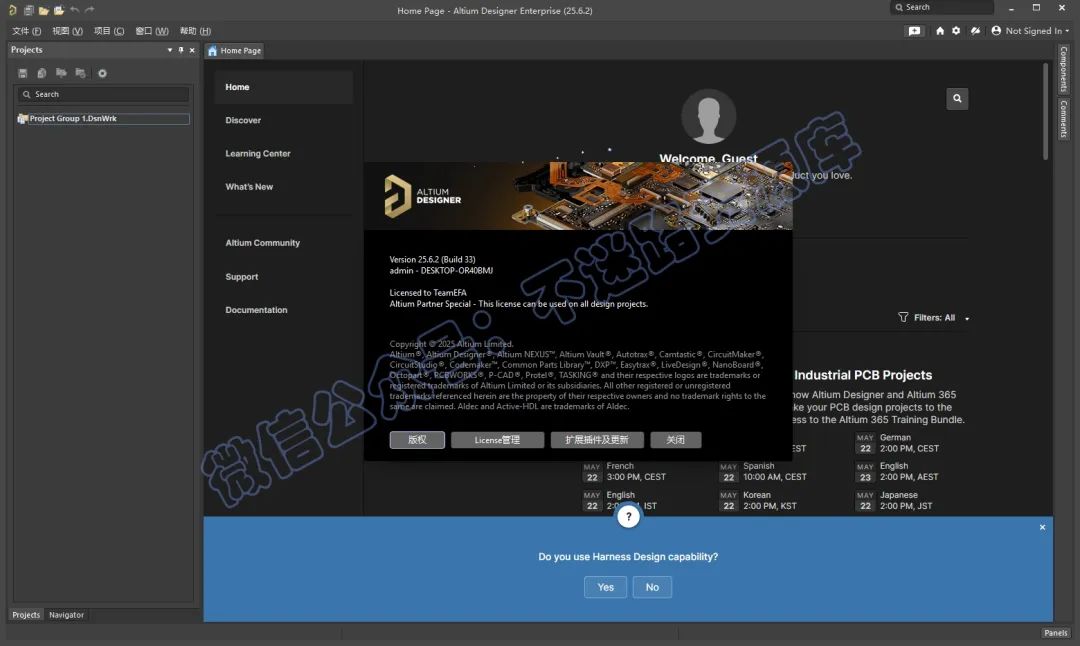Screen dimensions: 1080x646
Task: Open the 文件 (F) menu
Action: (x=26, y=31)
